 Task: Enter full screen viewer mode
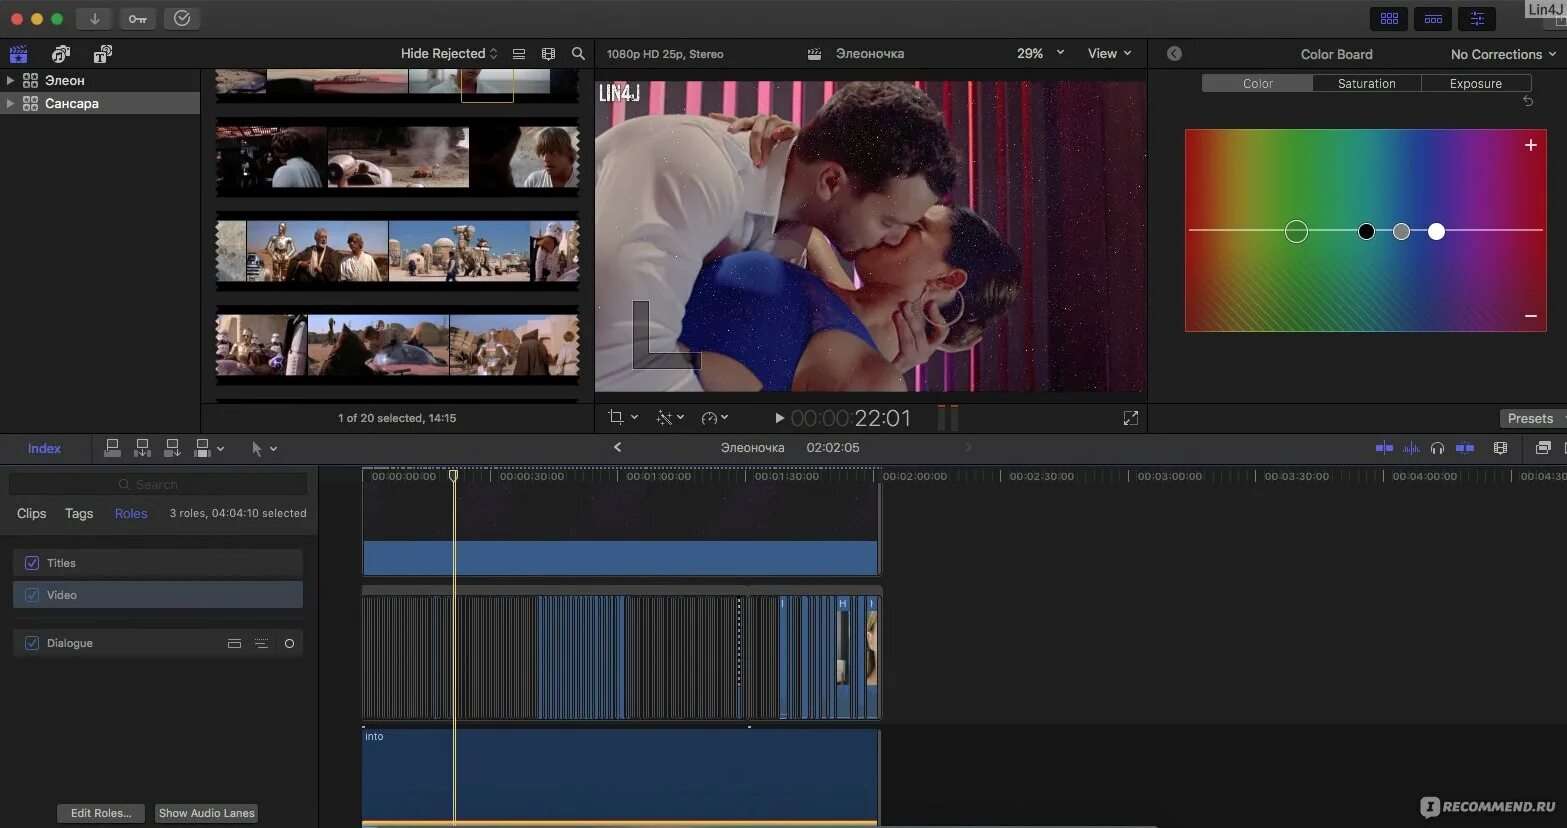click(1131, 418)
